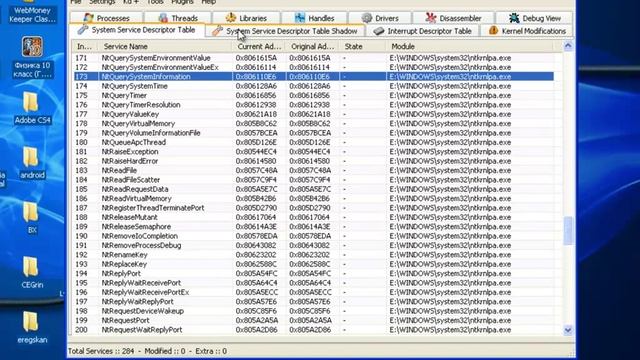Click the Total Services :: 284 status bar text

click(101, 351)
